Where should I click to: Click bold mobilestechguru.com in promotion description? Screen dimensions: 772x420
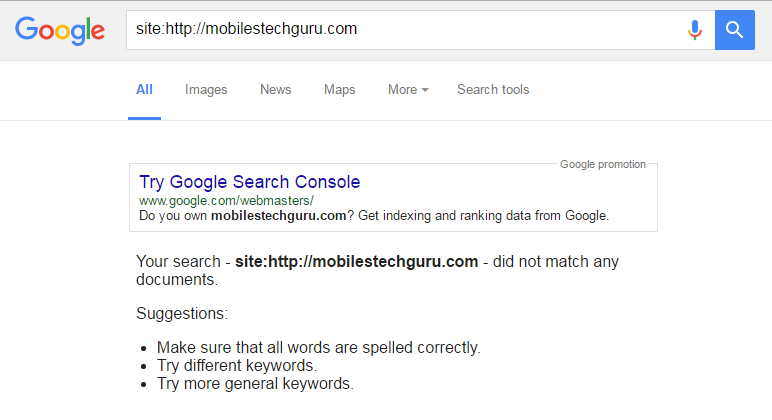click(278, 215)
